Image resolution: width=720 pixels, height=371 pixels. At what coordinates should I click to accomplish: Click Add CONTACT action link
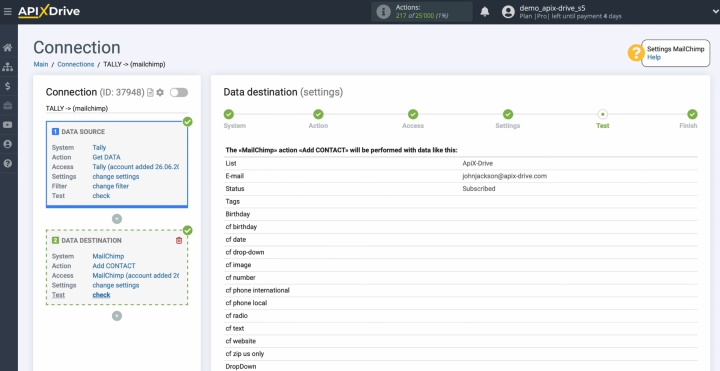click(x=114, y=266)
